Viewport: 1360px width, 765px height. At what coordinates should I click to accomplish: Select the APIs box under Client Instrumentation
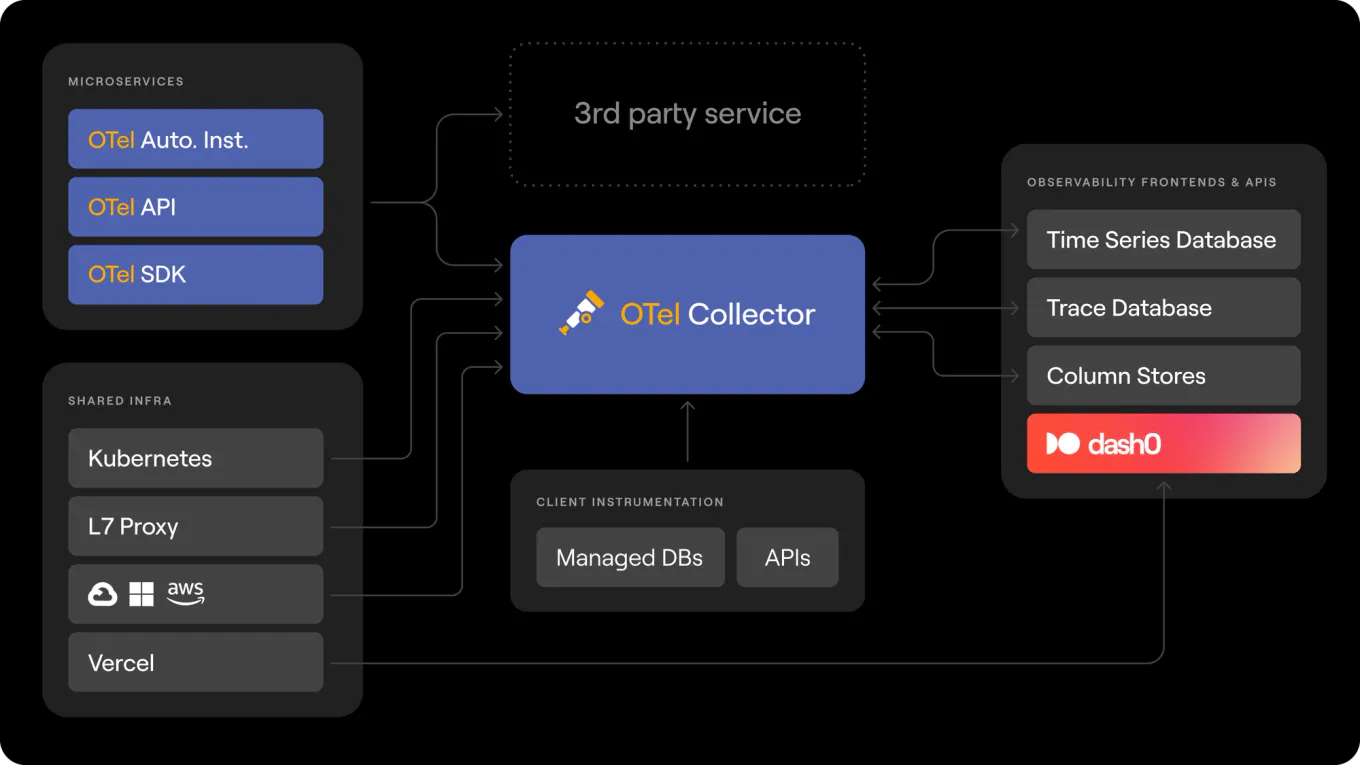[787, 557]
